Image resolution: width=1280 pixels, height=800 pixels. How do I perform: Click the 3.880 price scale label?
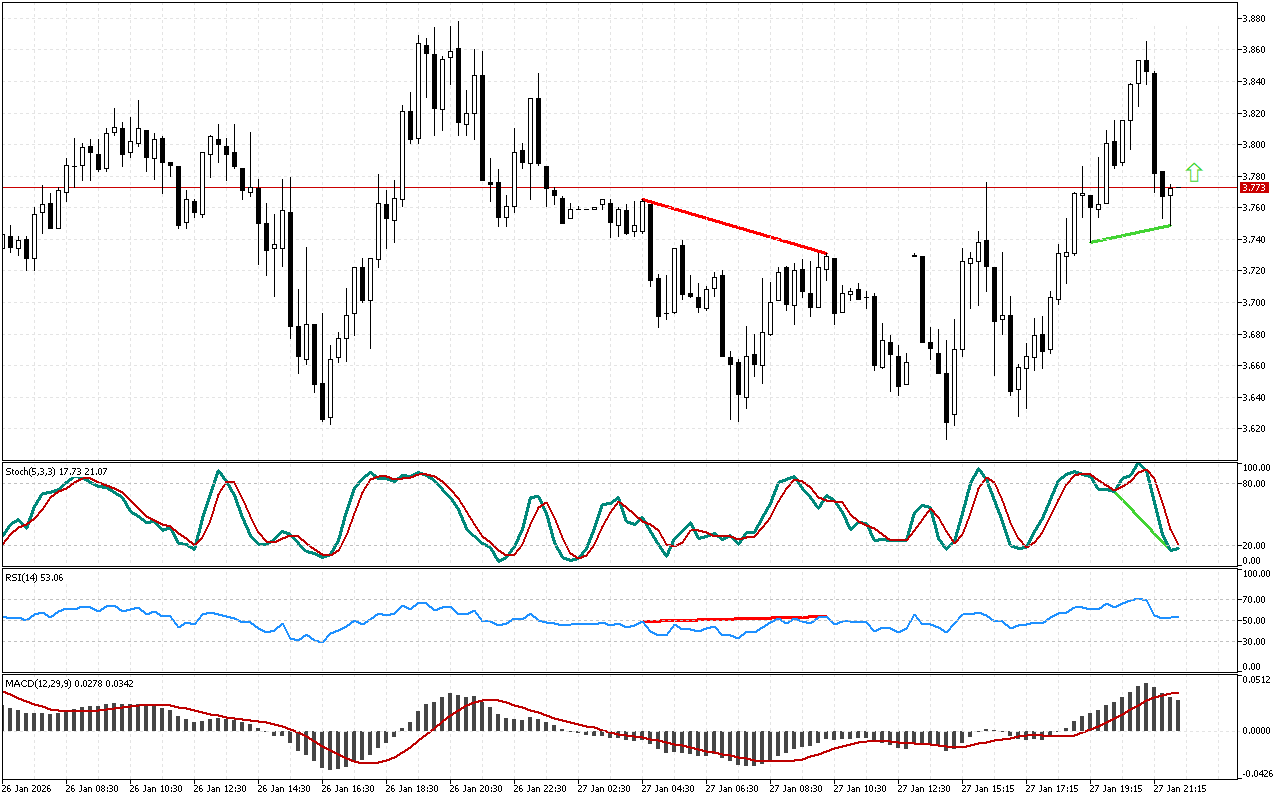coord(1254,18)
